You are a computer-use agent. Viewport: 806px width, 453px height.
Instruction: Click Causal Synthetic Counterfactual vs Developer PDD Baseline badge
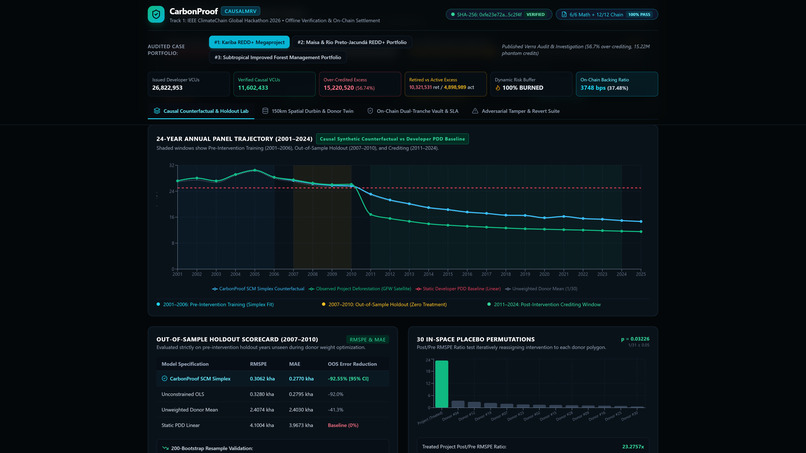(x=392, y=139)
